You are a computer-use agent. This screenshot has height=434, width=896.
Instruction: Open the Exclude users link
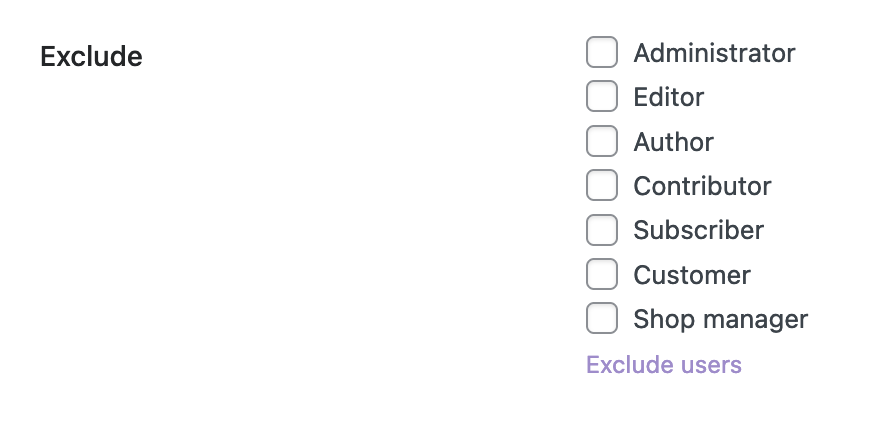[x=664, y=364]
